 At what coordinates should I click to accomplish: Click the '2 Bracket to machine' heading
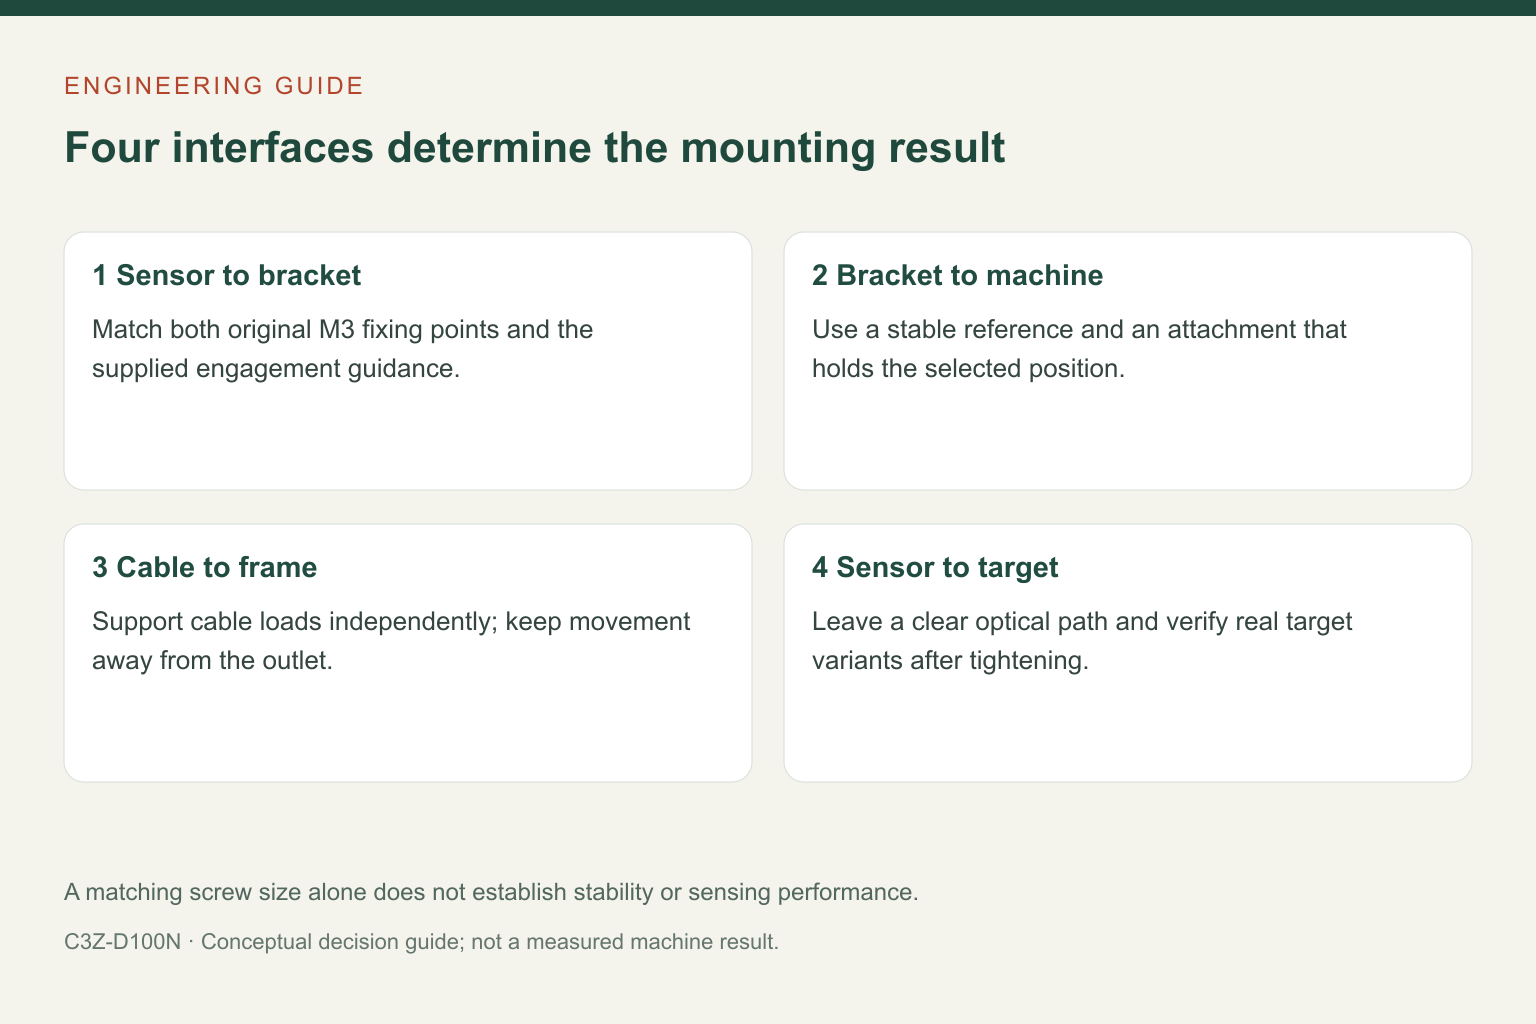coord(958,276)
